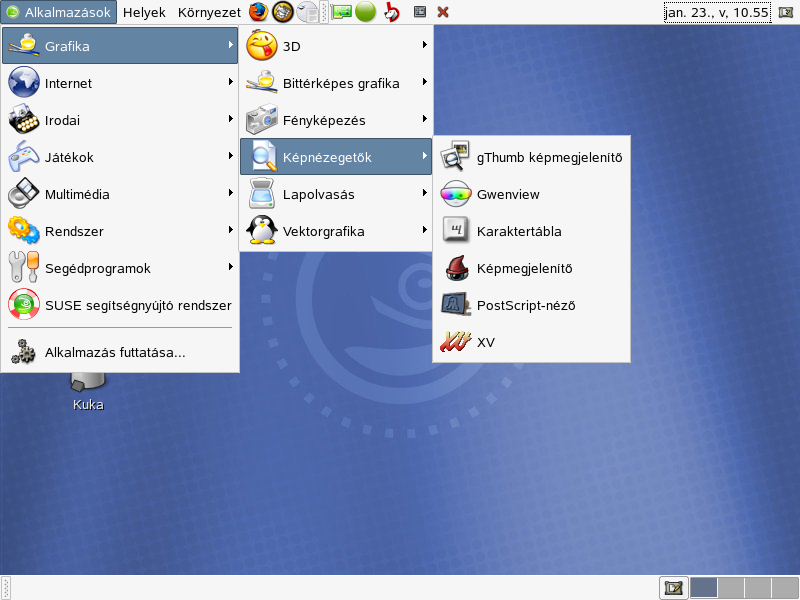Open the Környezet menu
This screenshot has height=600, width=800.
coord(209,12)
